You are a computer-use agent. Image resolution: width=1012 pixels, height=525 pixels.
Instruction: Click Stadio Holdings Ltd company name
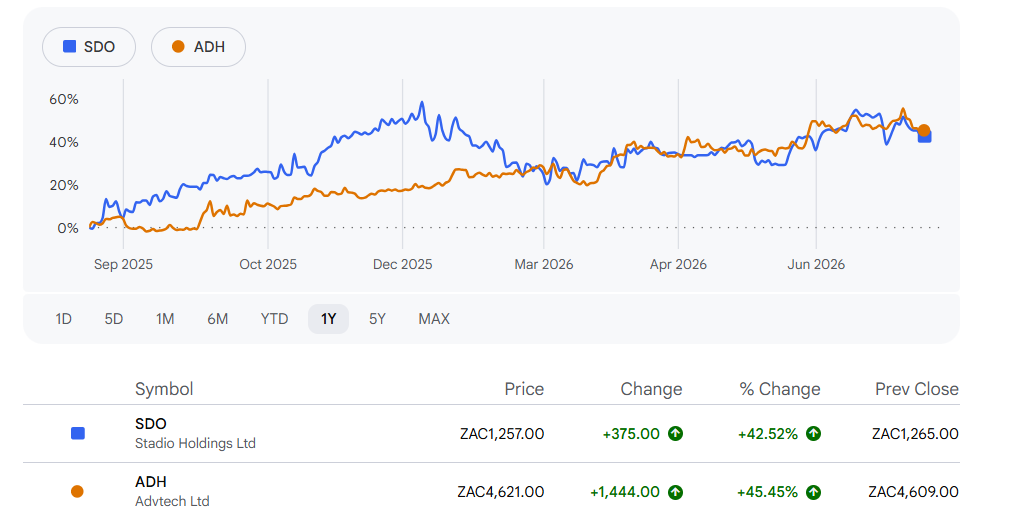click(195, 444)
